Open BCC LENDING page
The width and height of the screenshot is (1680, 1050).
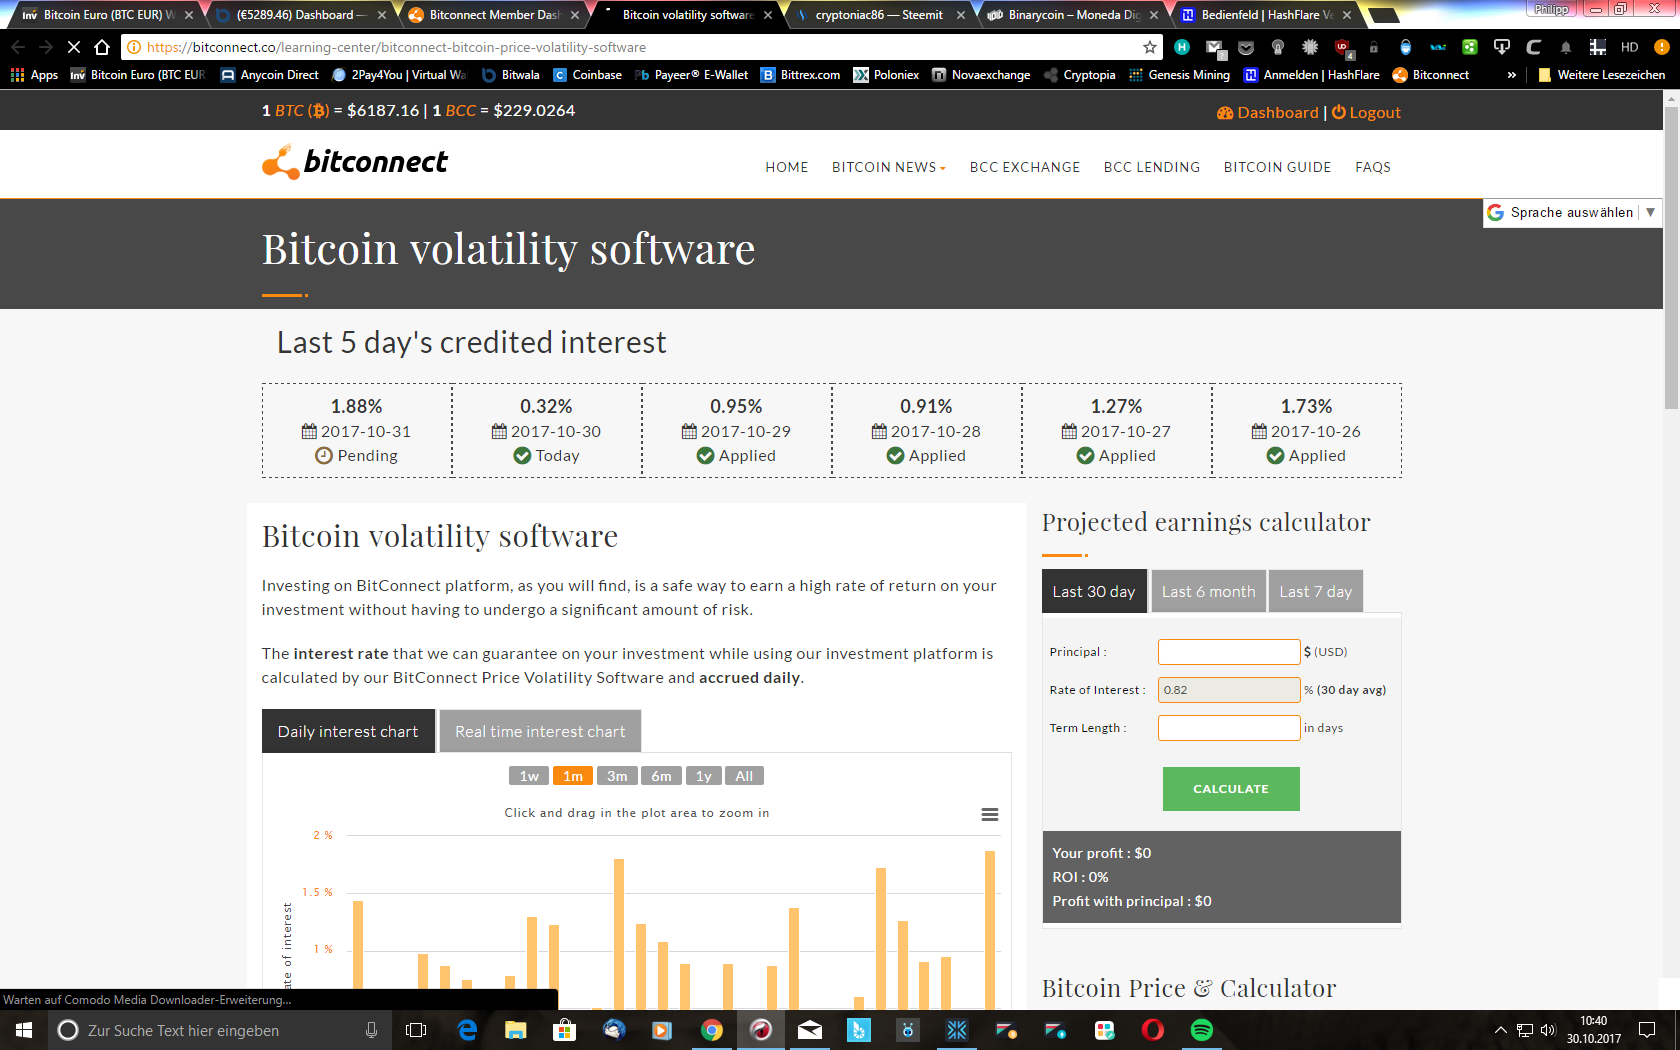pos(1152,167)
